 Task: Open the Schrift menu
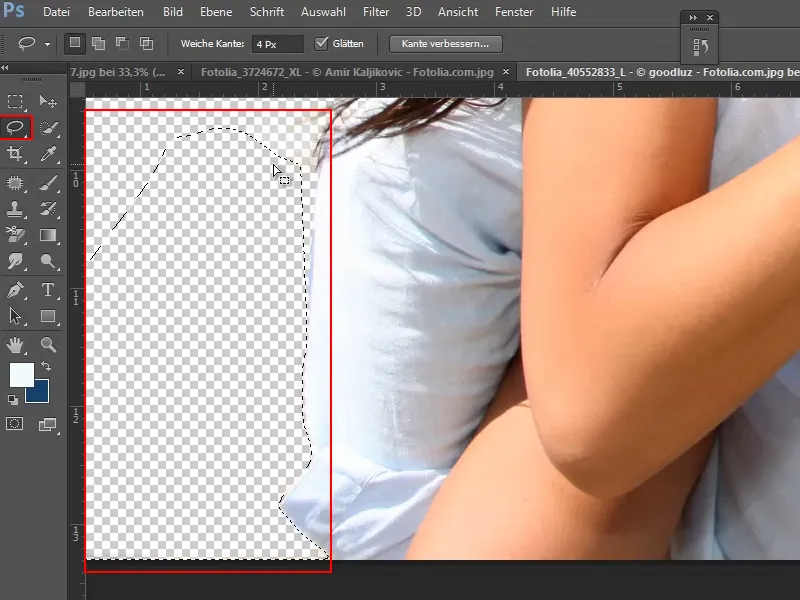click(267, 12)
